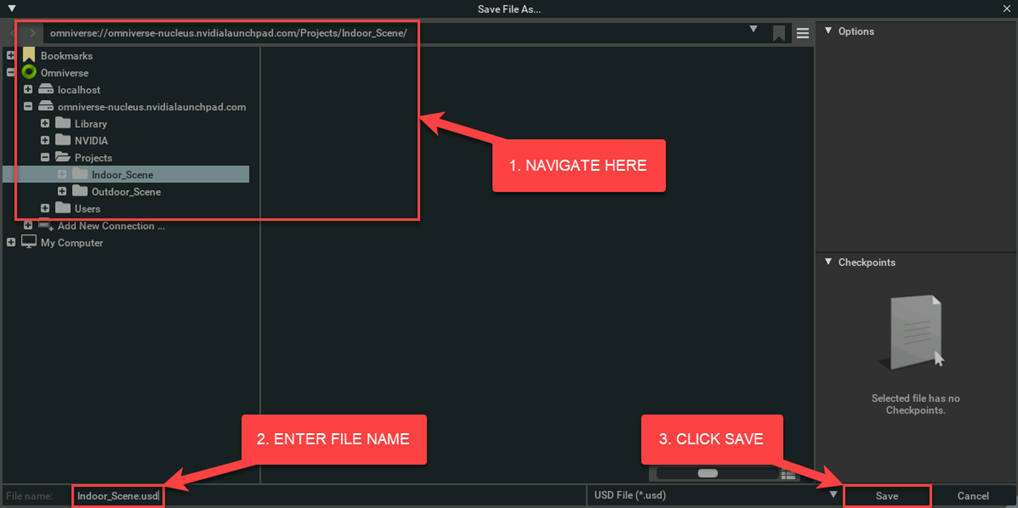Expand the NVIDIA folder in tree

45,141
